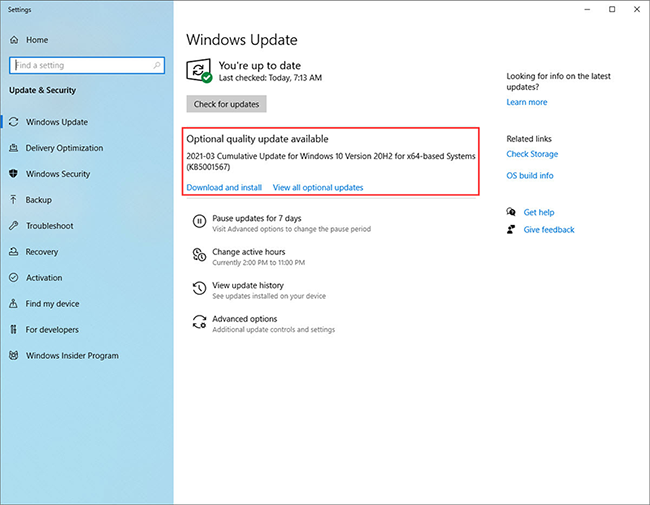Close the Settings window
Image resolution: width=650 pixels, height=505 pixels.
pos(637,9)
